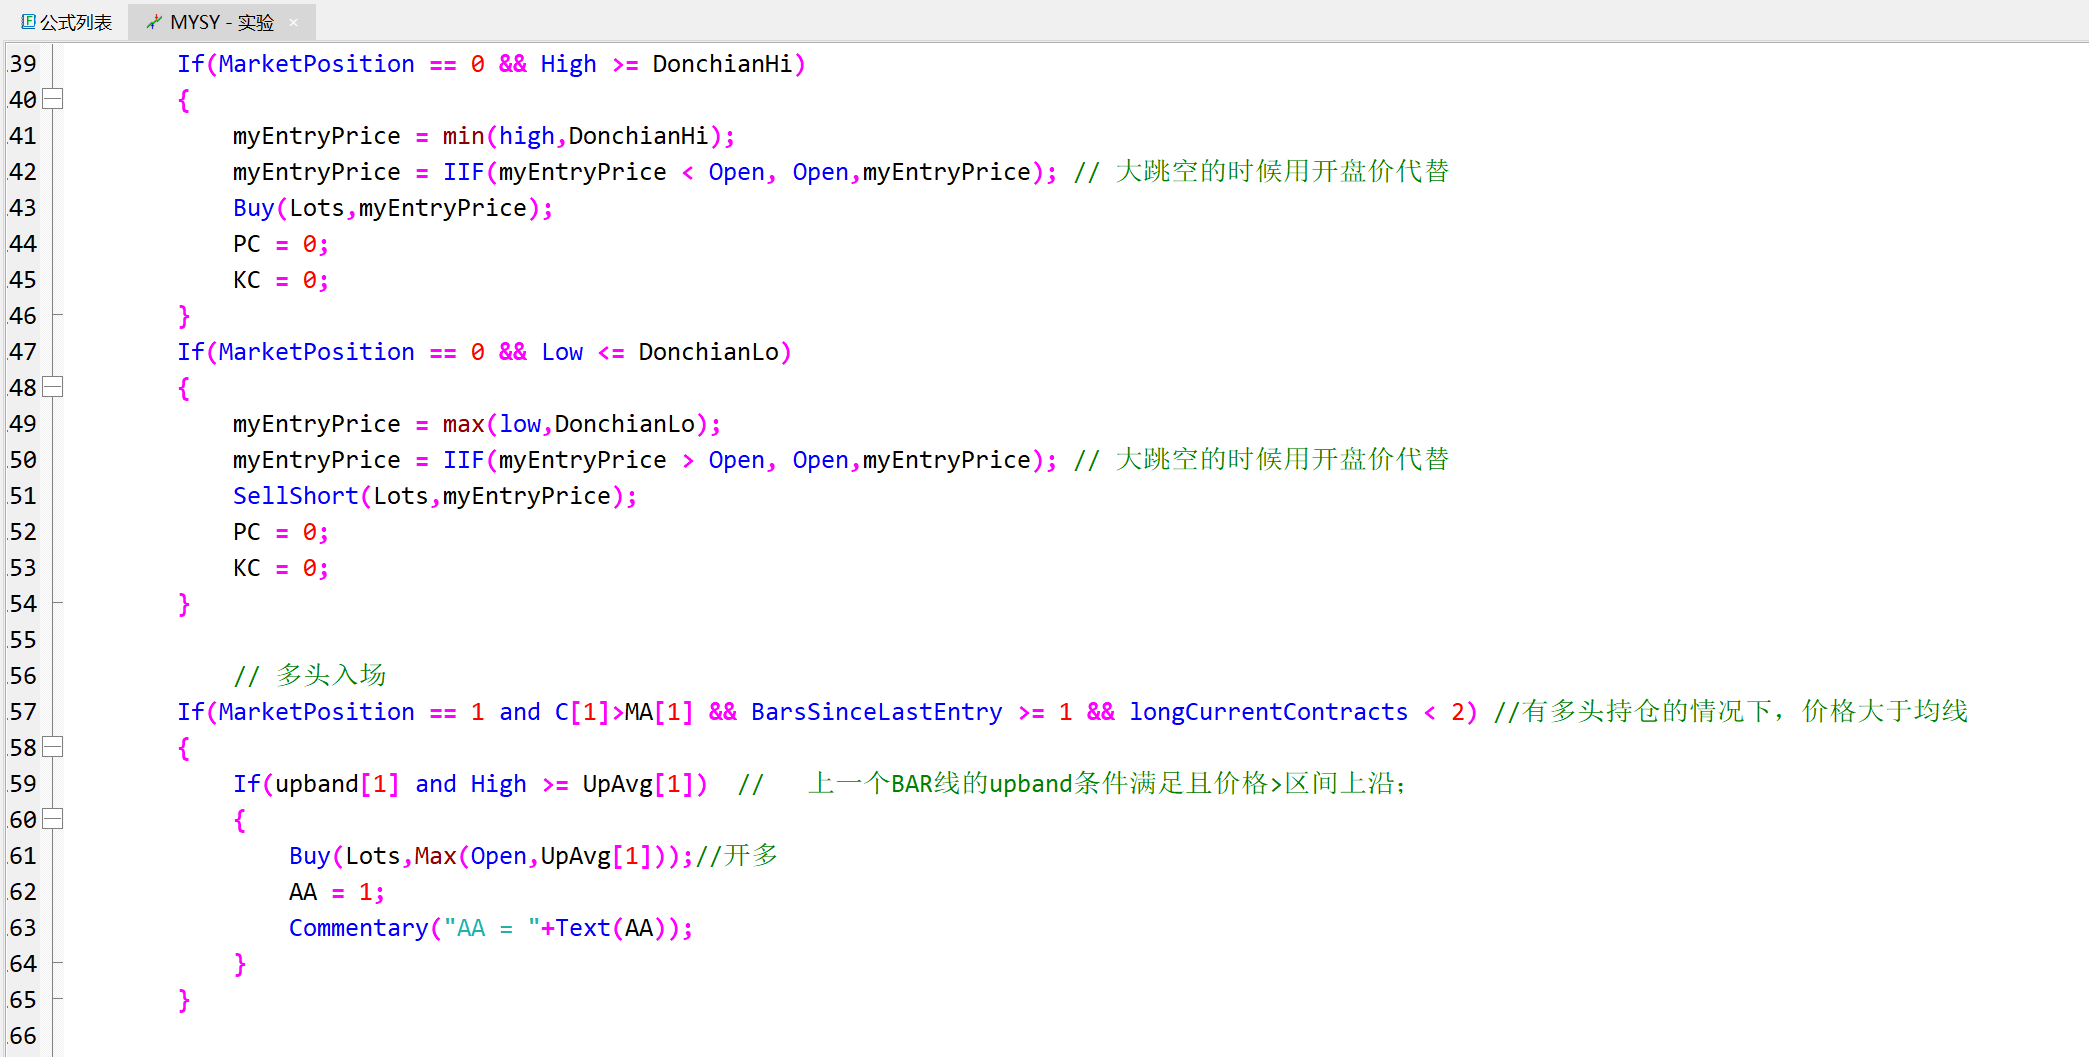Click Buy keyword on line 43
2089x1057 pixels.
click(x=253, y=208)
